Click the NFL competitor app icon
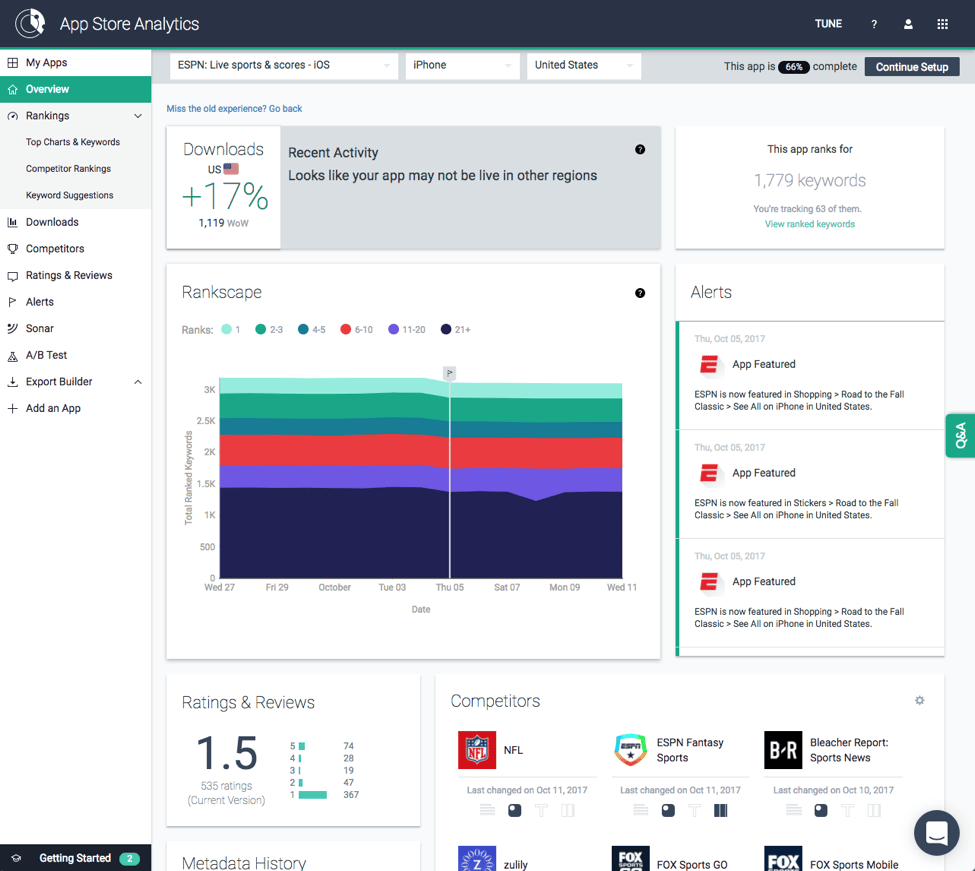 [477, 750]
